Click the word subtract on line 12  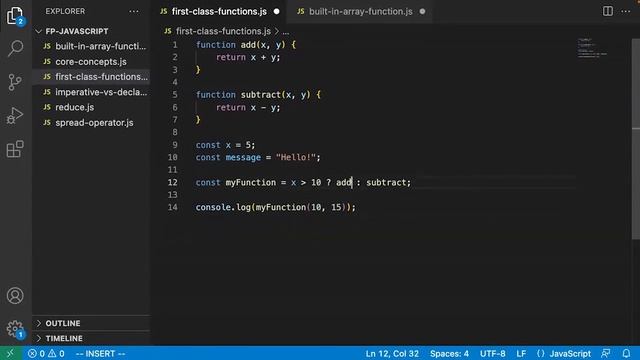[x=386, y=182]
